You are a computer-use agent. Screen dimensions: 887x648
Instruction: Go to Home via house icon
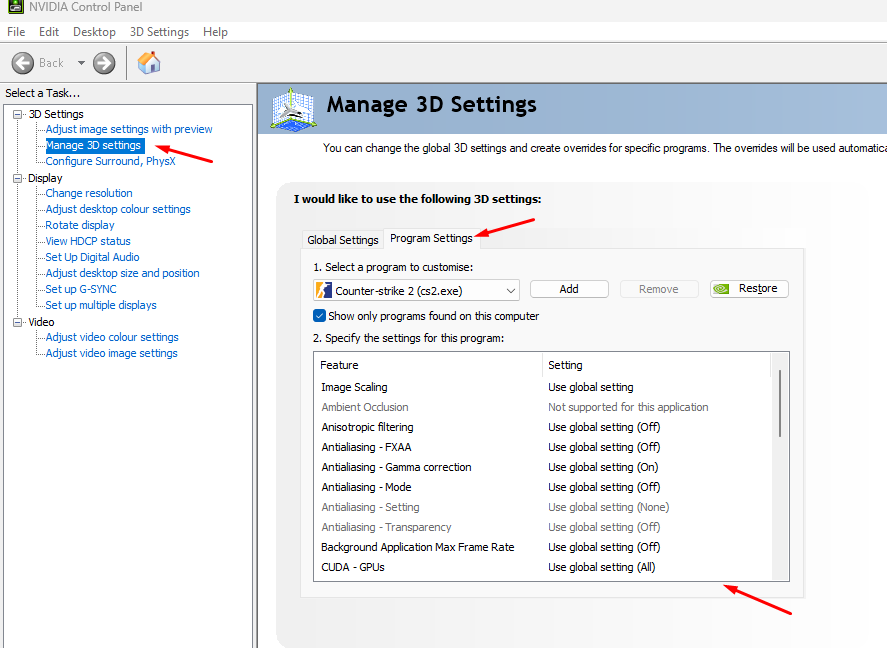pos(149,63)
